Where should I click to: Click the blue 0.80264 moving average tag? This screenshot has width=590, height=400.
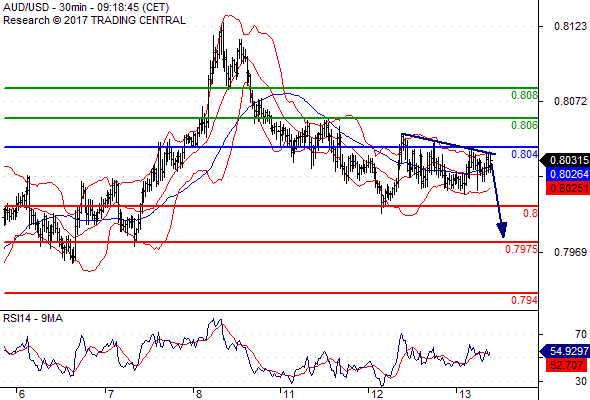tap(568, 174)
